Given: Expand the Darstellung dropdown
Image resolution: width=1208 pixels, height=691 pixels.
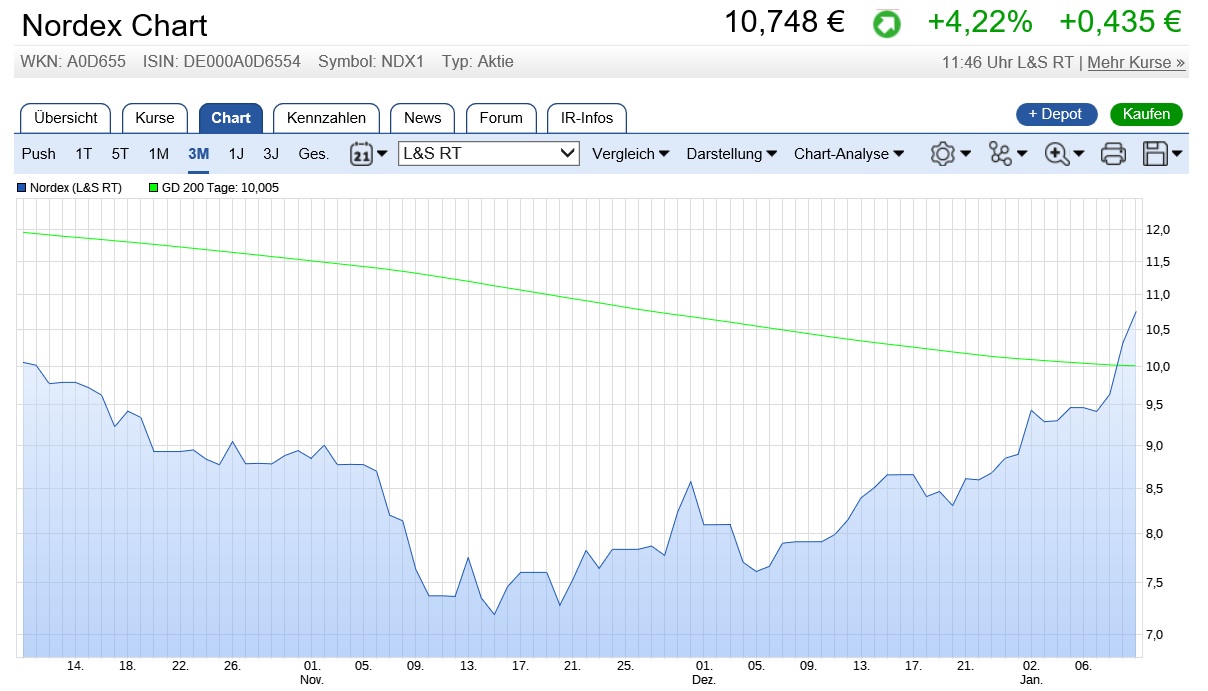Looking at the screenshot, I should [732, 154].
